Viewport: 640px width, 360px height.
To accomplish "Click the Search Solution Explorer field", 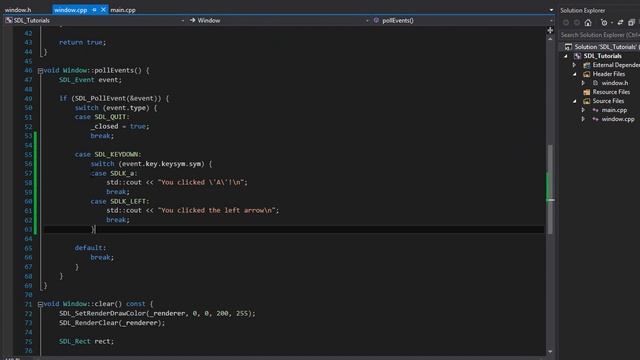I will point(599,35).
